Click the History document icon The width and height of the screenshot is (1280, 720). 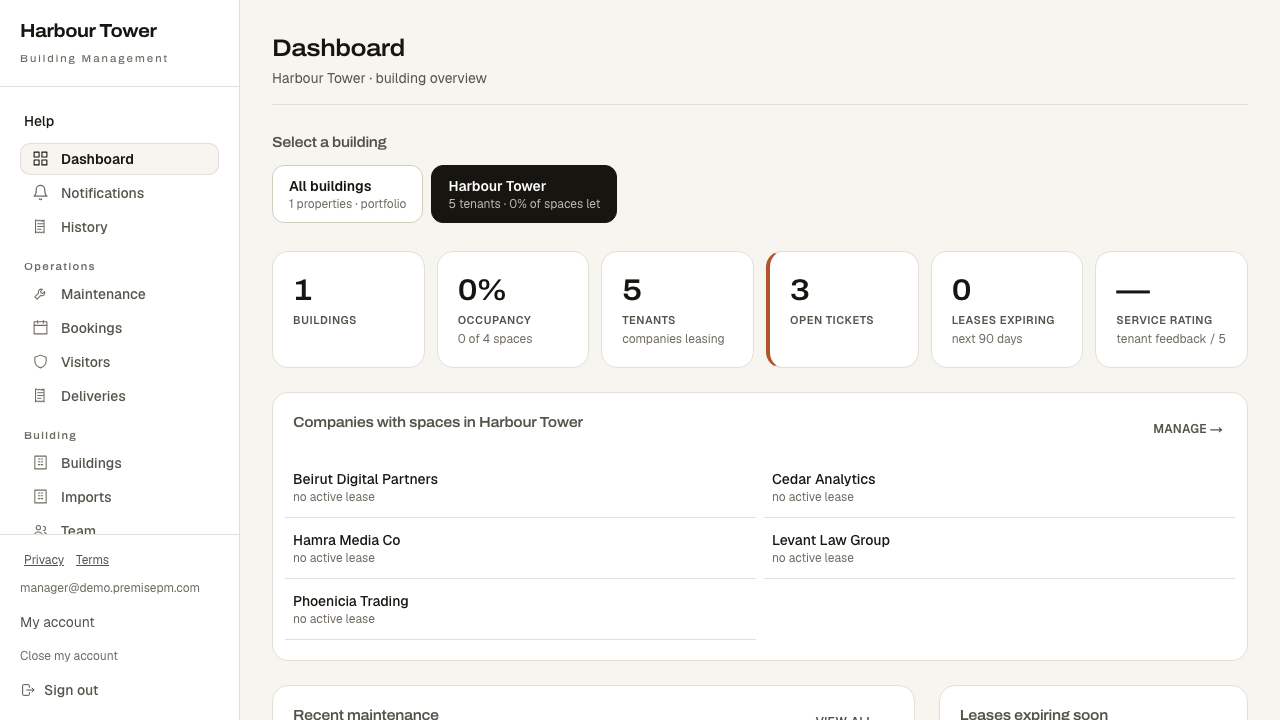40,227
